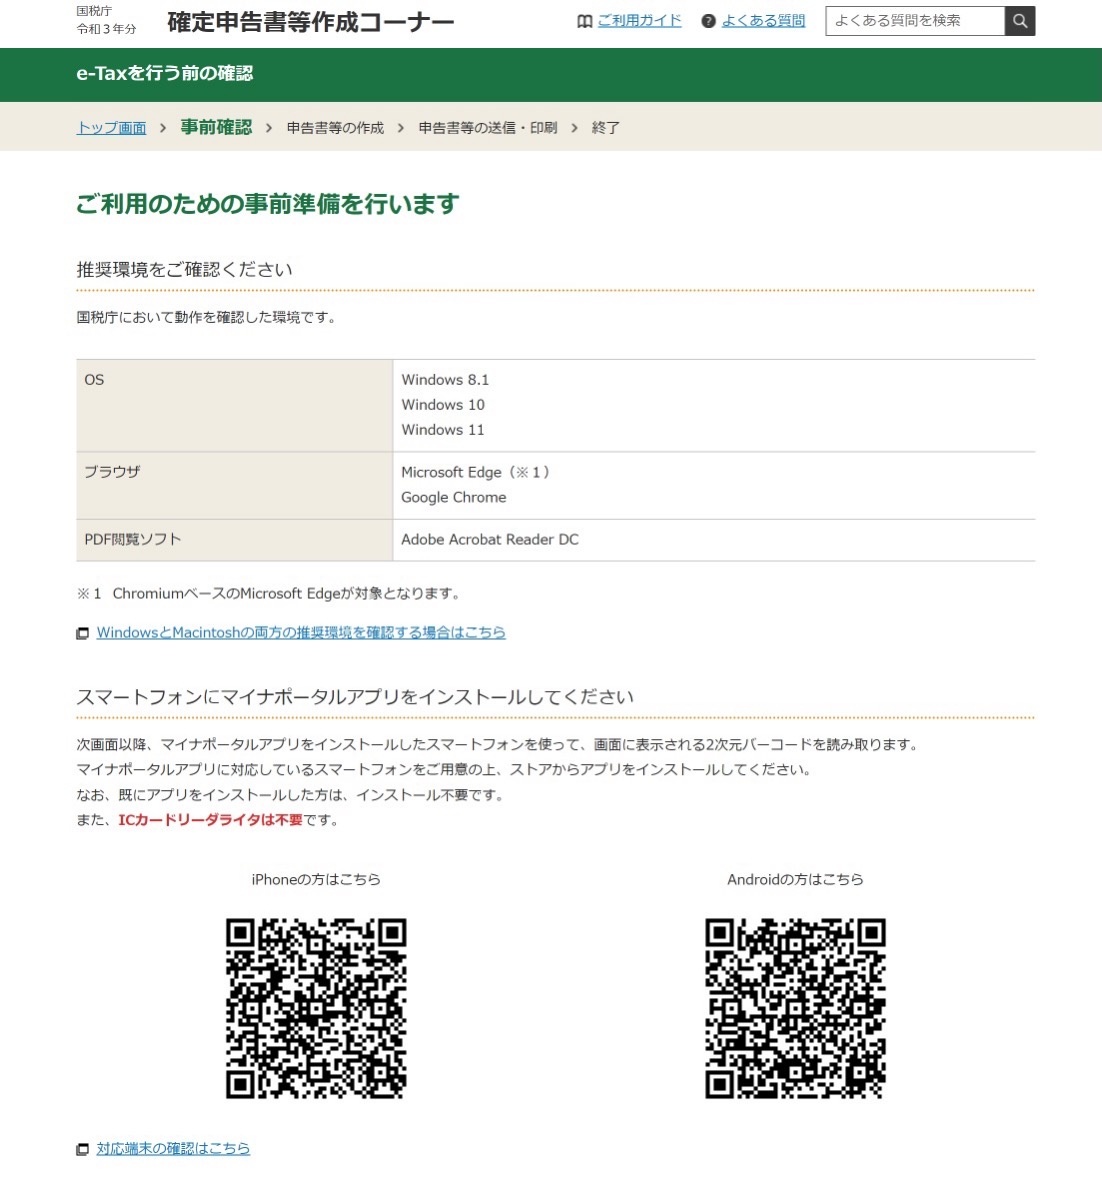Viewport: 1102px width, 1196px height.
Task: Open 対応端末の確認はこちら link
Action: tap(173, 1148)
